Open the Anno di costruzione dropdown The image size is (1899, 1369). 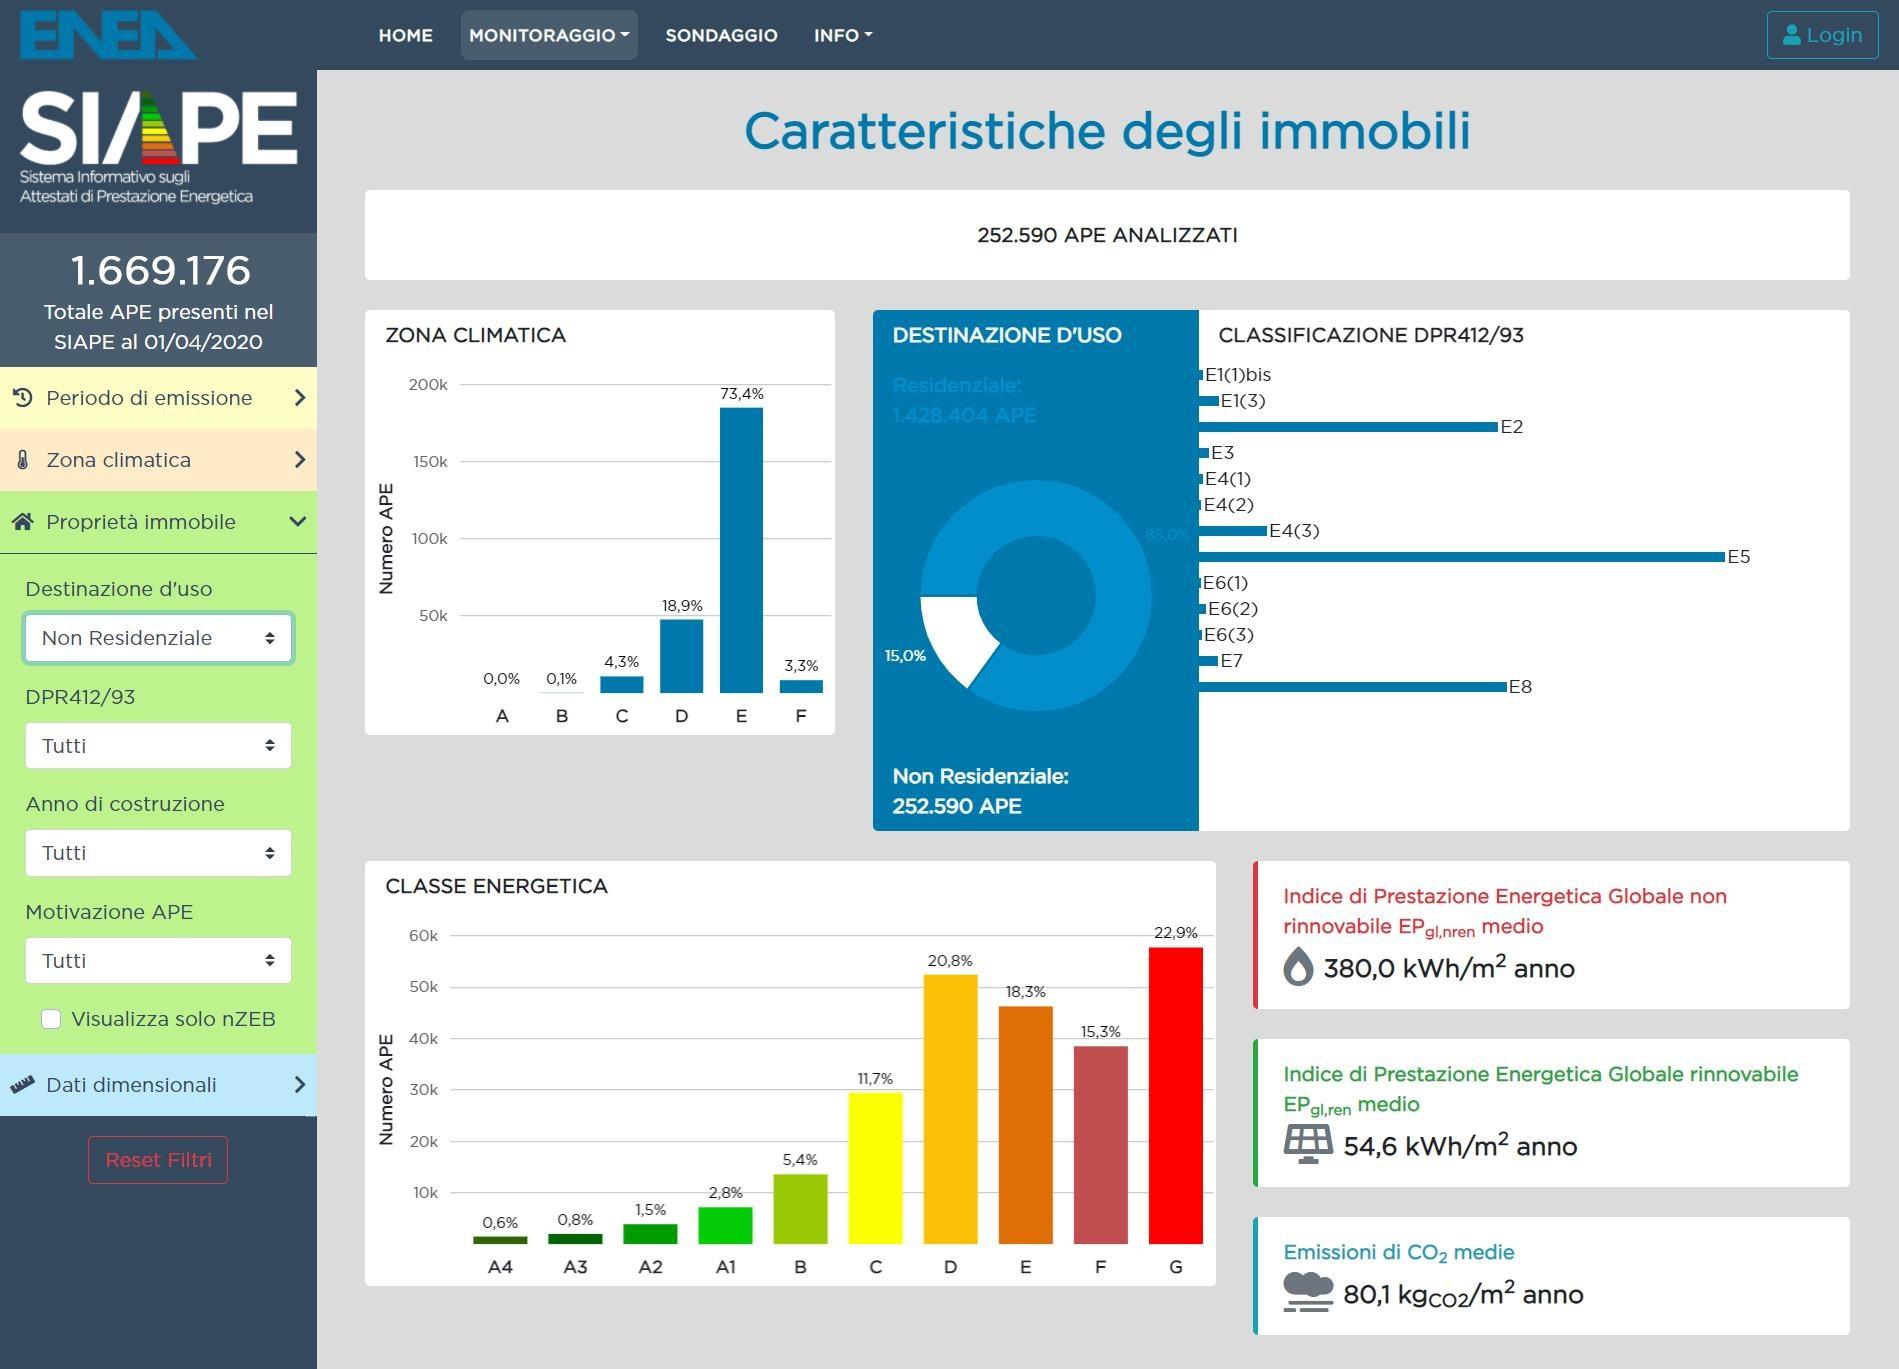coord(158,853)
